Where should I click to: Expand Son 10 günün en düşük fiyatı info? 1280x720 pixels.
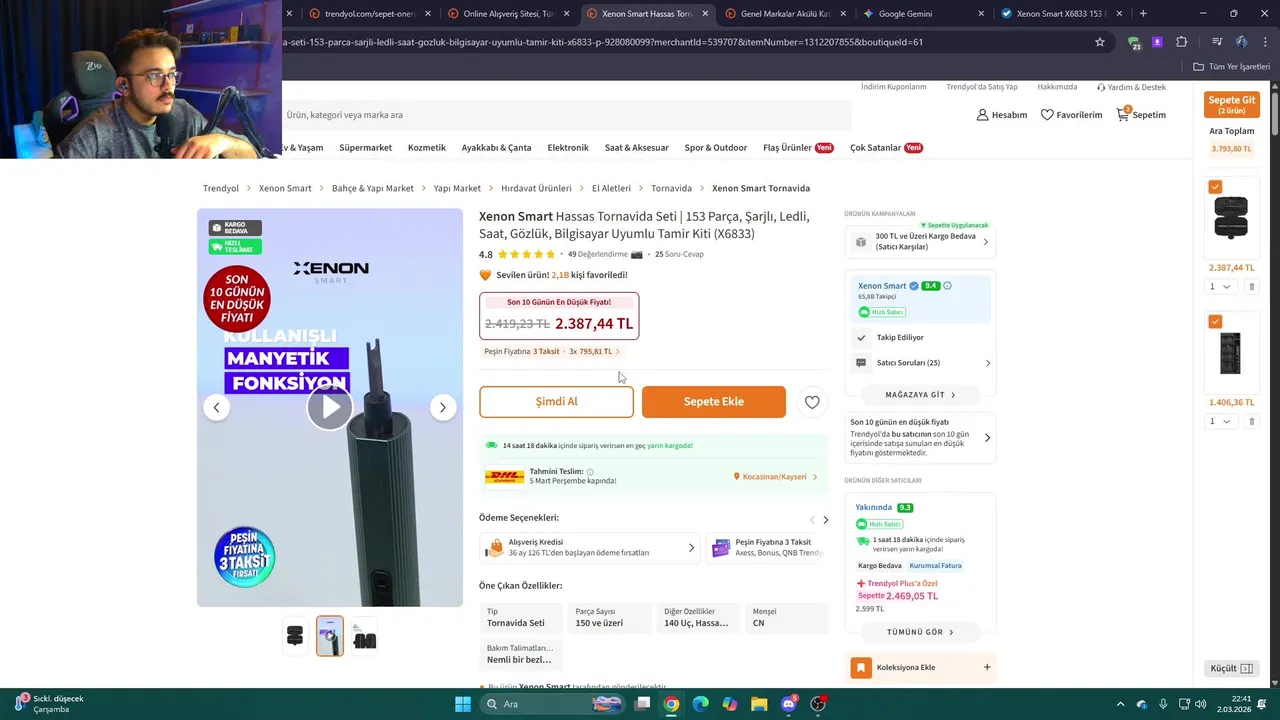[920, 437]
